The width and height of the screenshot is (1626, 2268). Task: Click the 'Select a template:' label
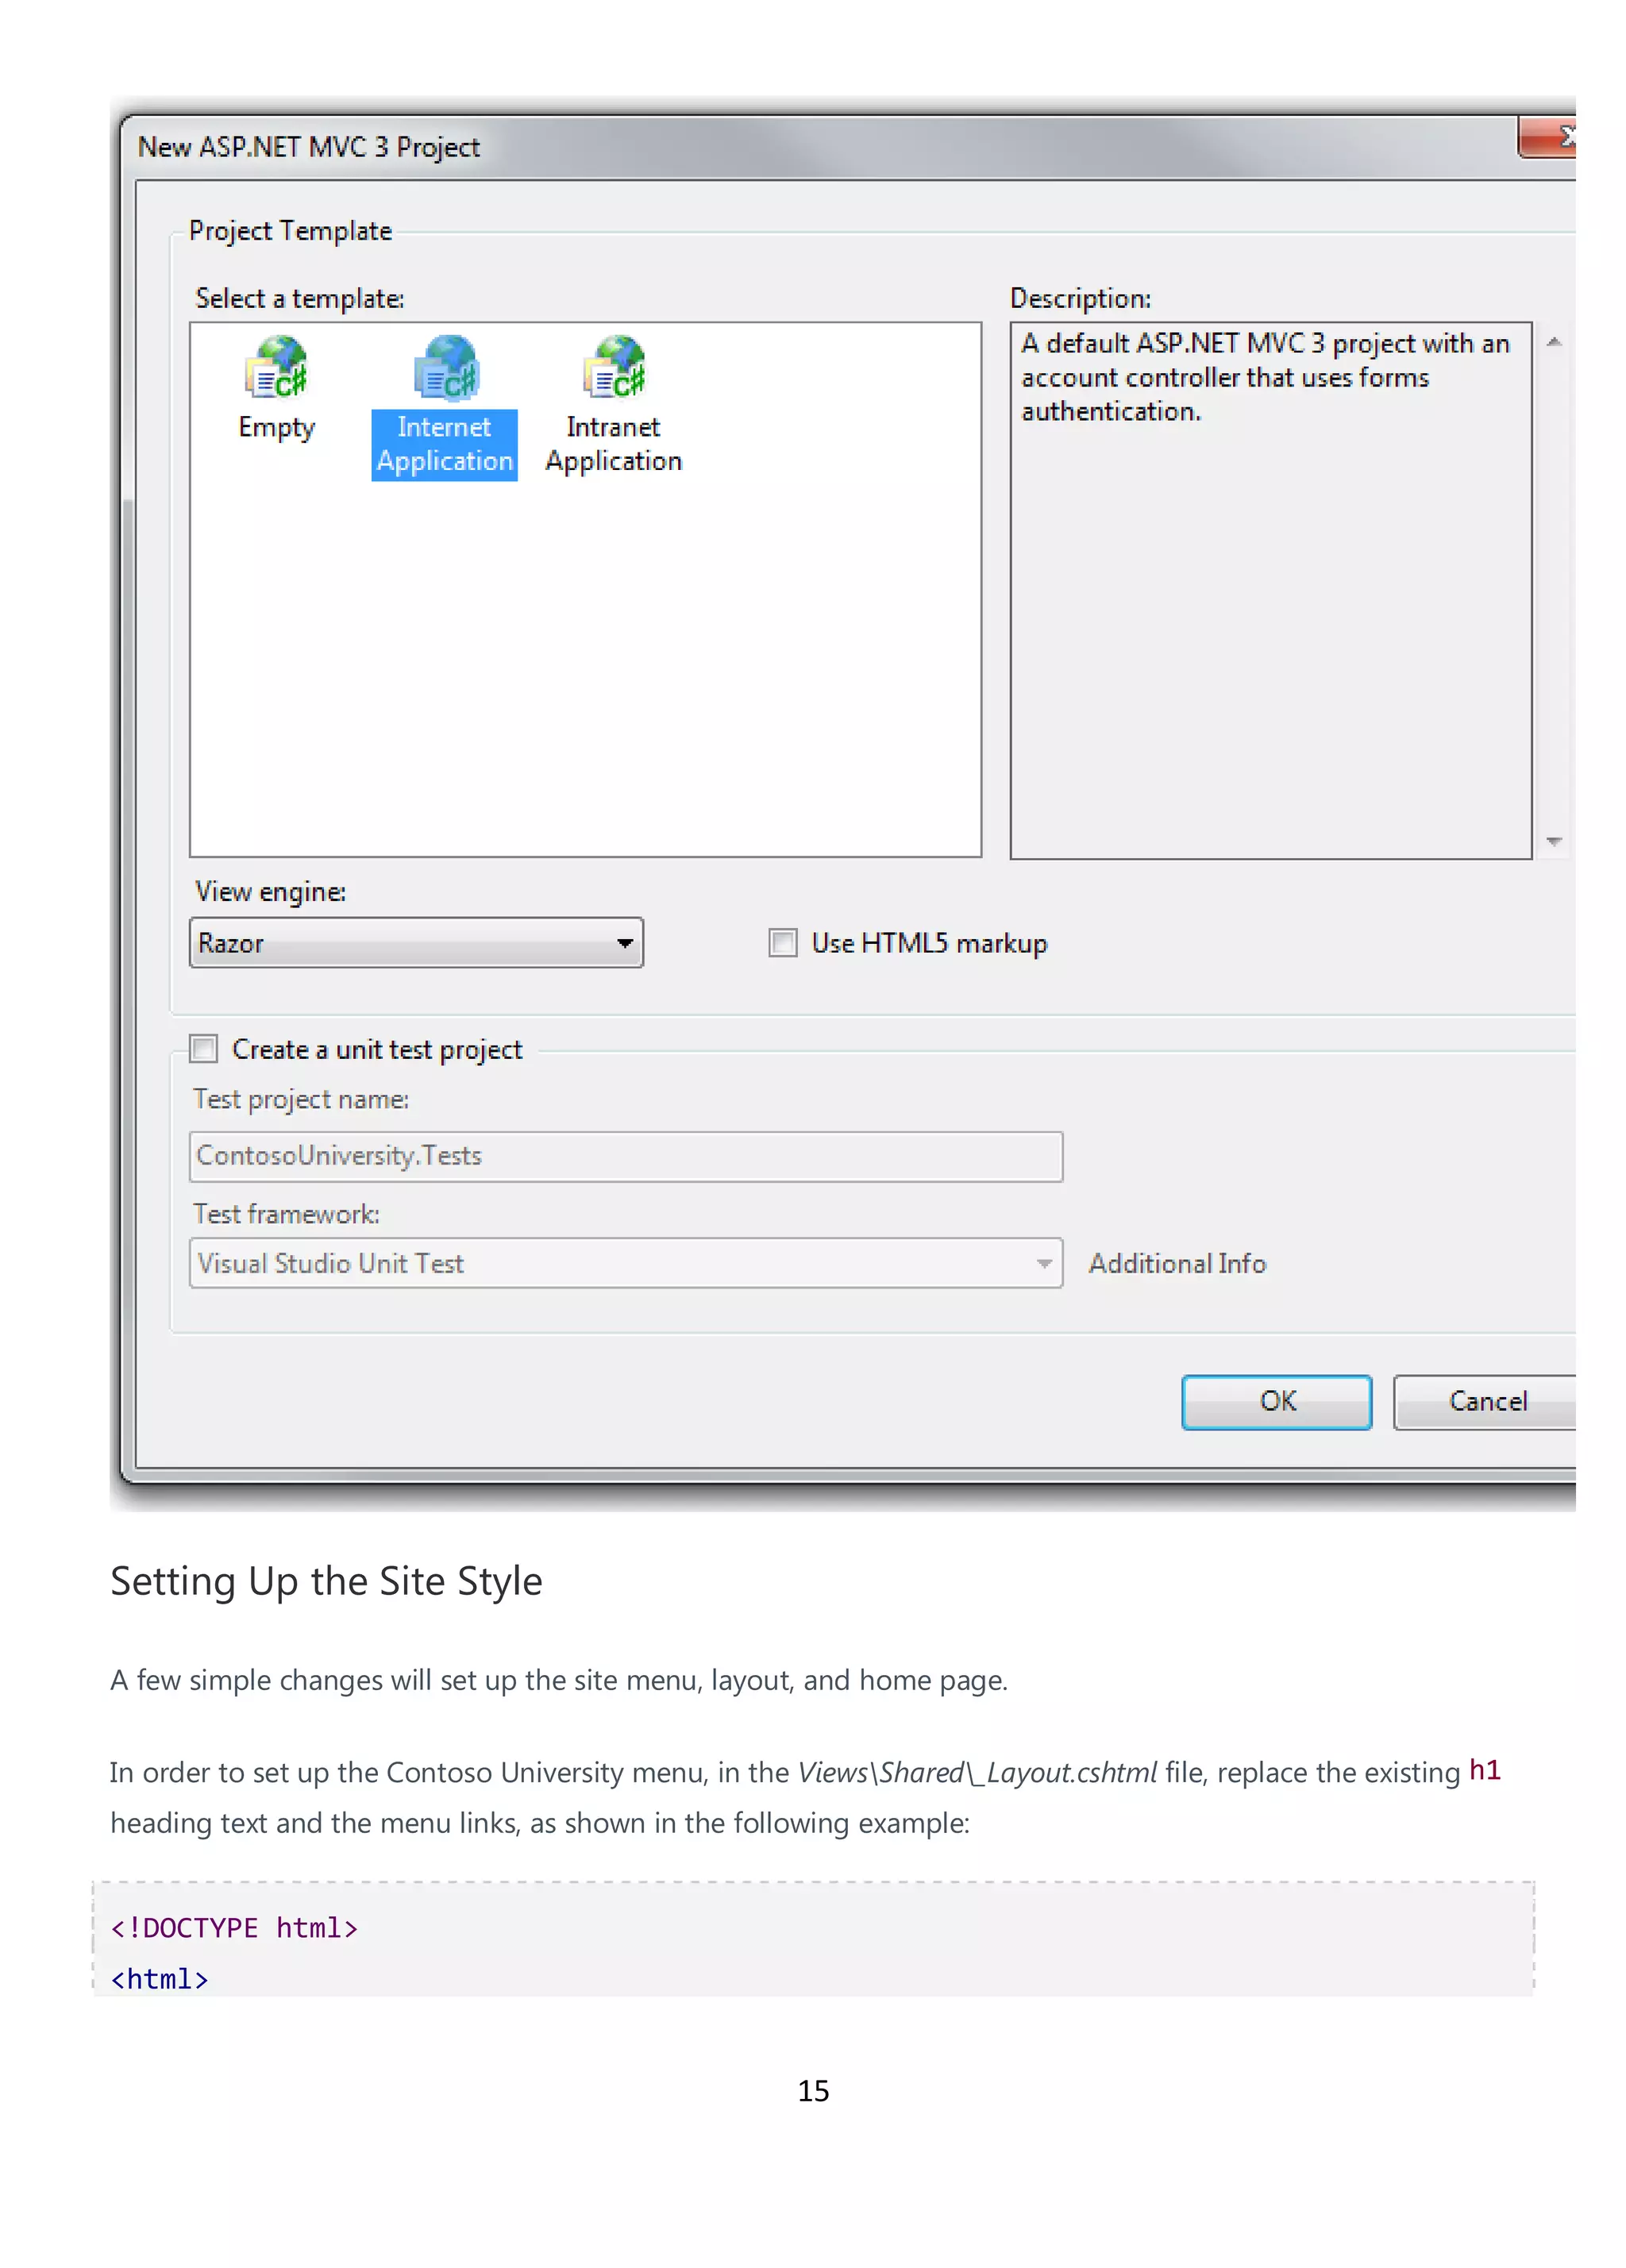click(300, 298)
